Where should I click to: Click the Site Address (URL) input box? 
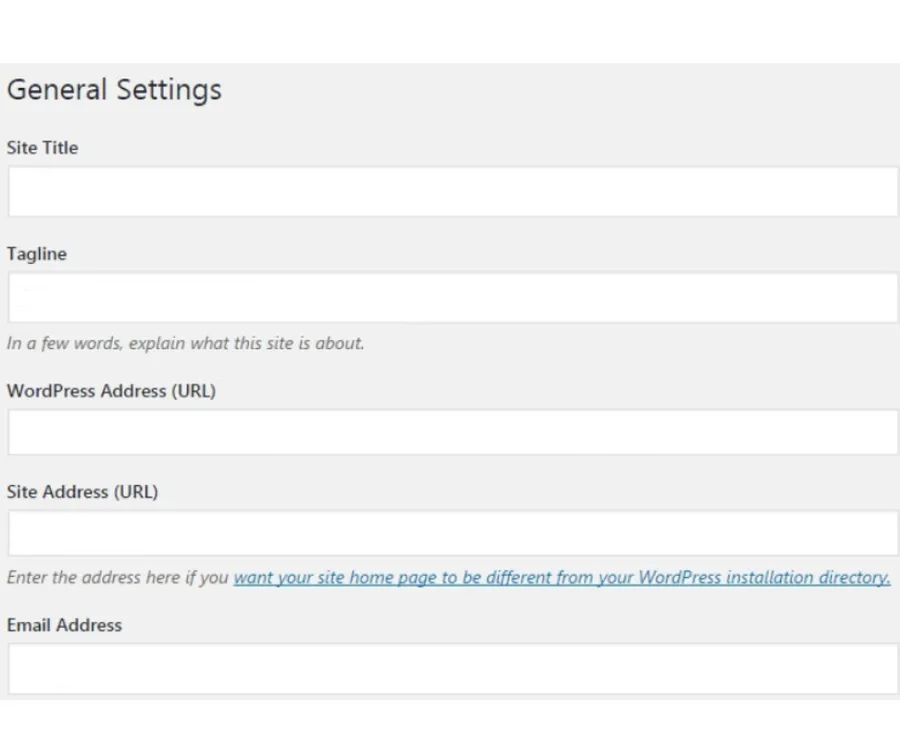point(450,533)
